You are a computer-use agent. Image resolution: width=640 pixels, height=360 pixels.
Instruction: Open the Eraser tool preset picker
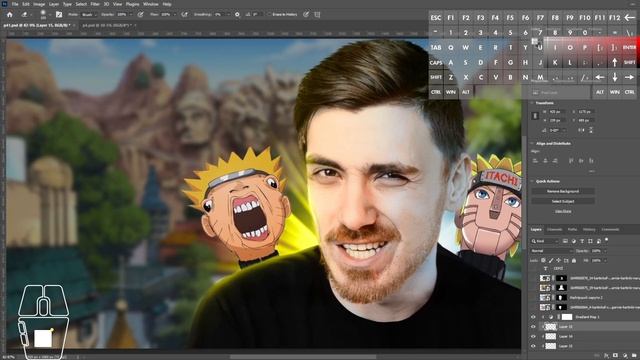click(26, 14)
